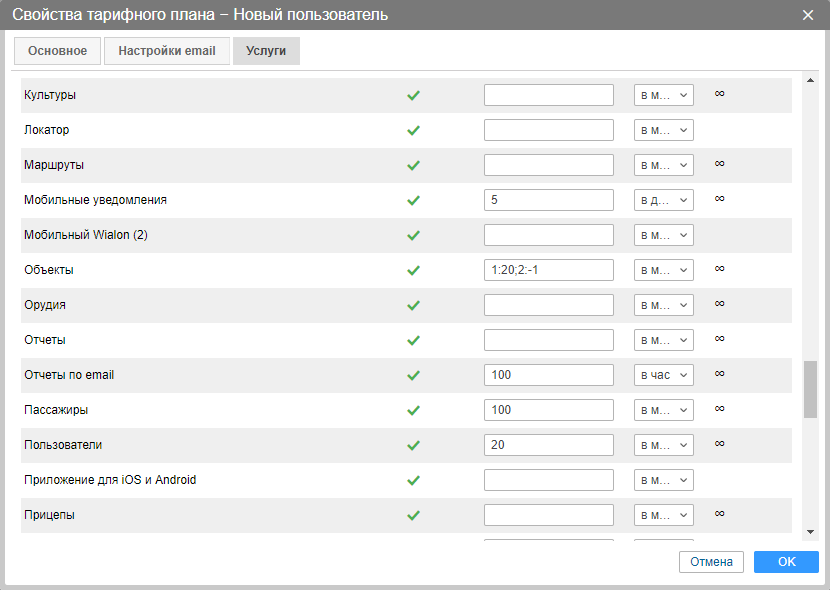Disable the Мобильный Wialon (2) service checkmark
The image size is (830, 590).
pyautogui.click(x=414, y=235)
